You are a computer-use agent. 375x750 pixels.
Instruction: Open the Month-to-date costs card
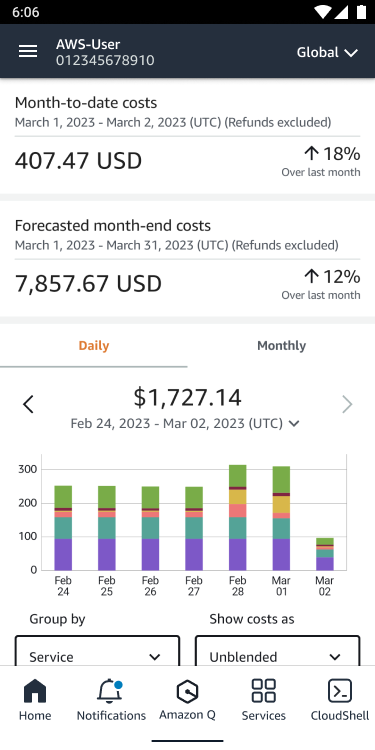pyautogui.click(x=188, y=137)
